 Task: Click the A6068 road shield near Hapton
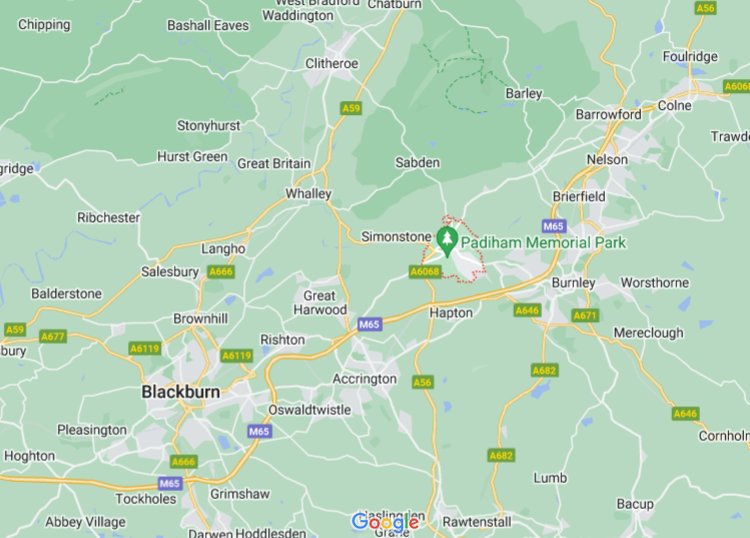coord(425,272)
